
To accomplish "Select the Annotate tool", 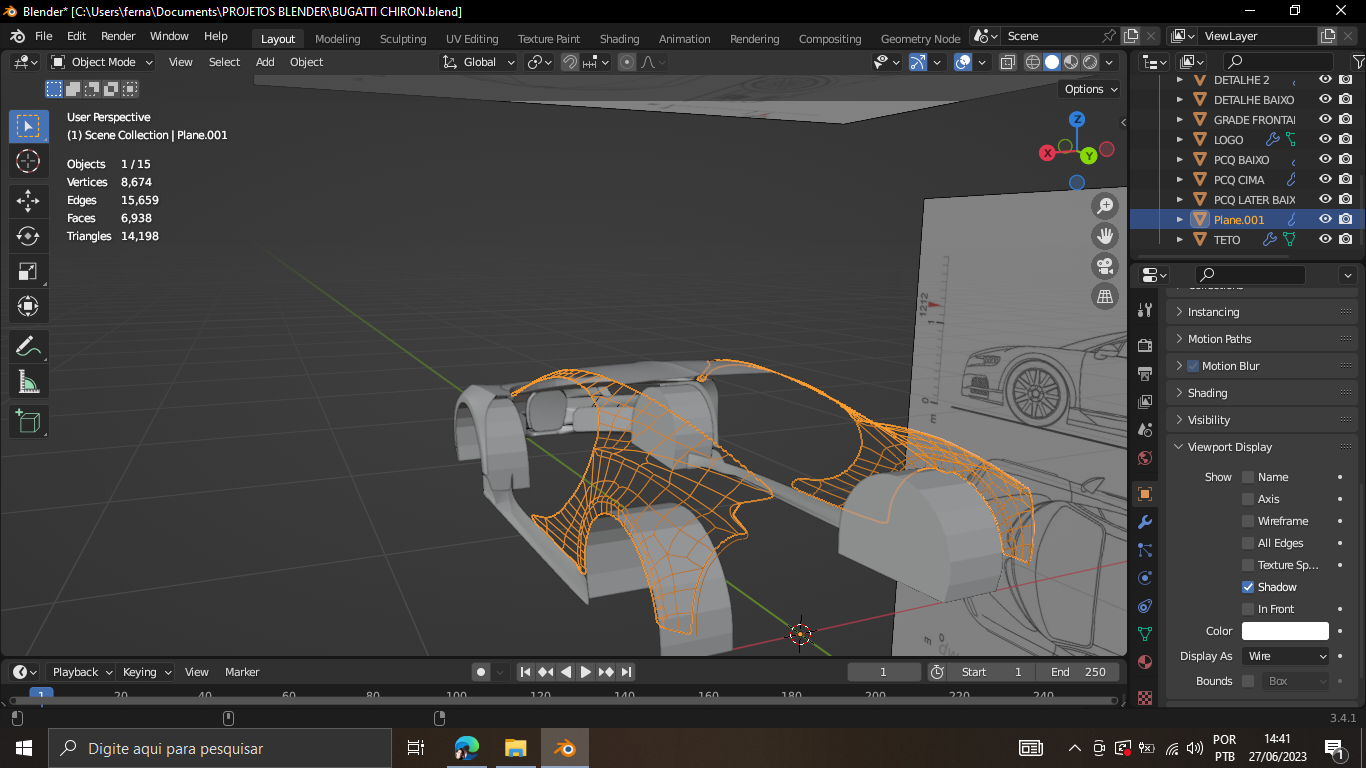I will (28, 346).
